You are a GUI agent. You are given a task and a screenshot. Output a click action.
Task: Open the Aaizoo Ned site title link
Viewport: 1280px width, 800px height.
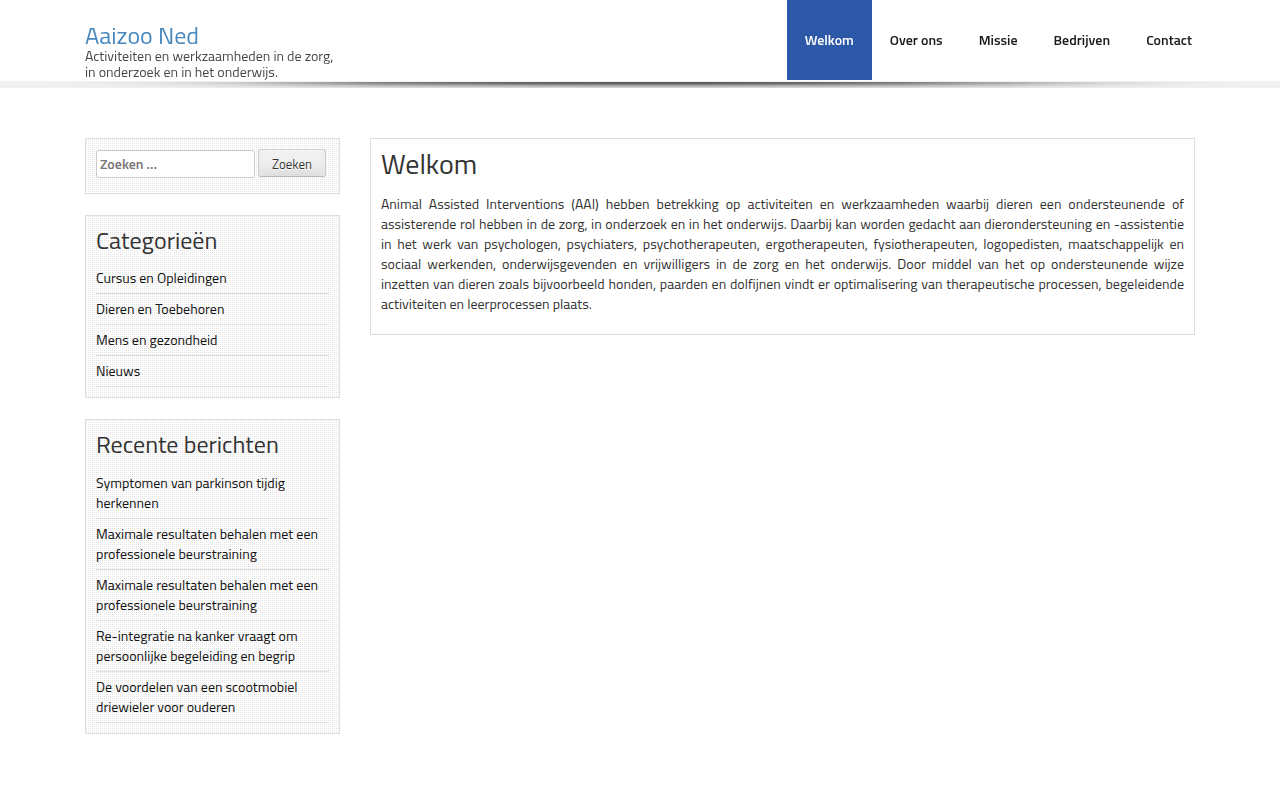pos(142,36)
